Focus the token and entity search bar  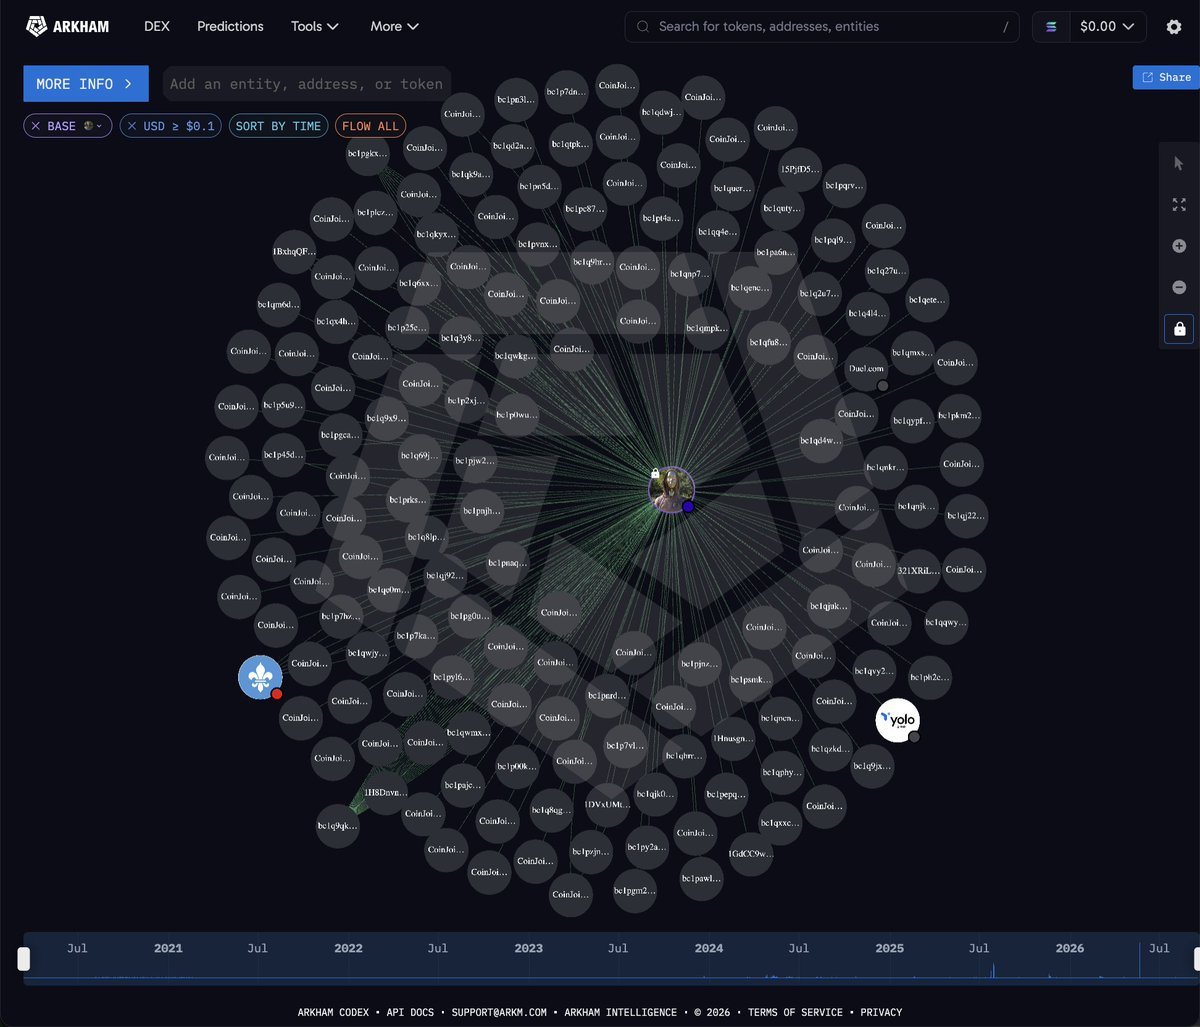pos(822,27)
